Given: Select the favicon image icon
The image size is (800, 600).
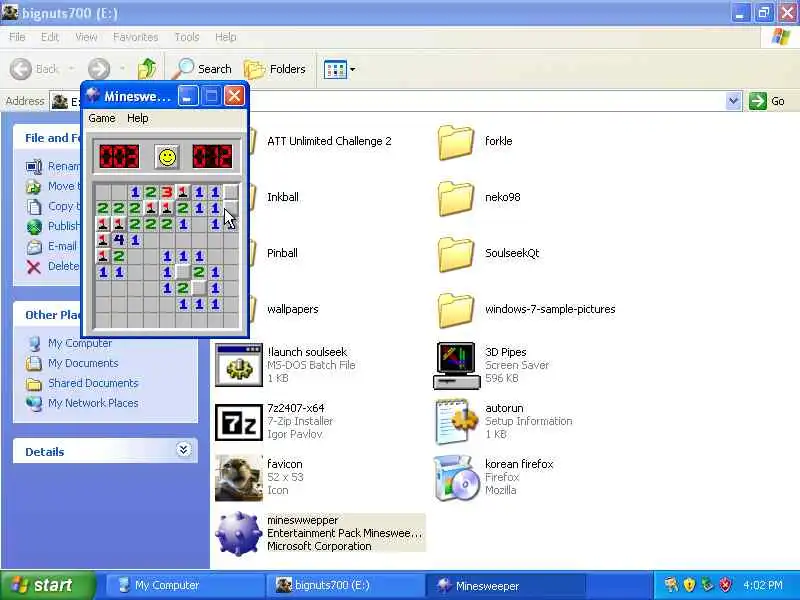Looking at the screenshot, I should click(238, 478).
